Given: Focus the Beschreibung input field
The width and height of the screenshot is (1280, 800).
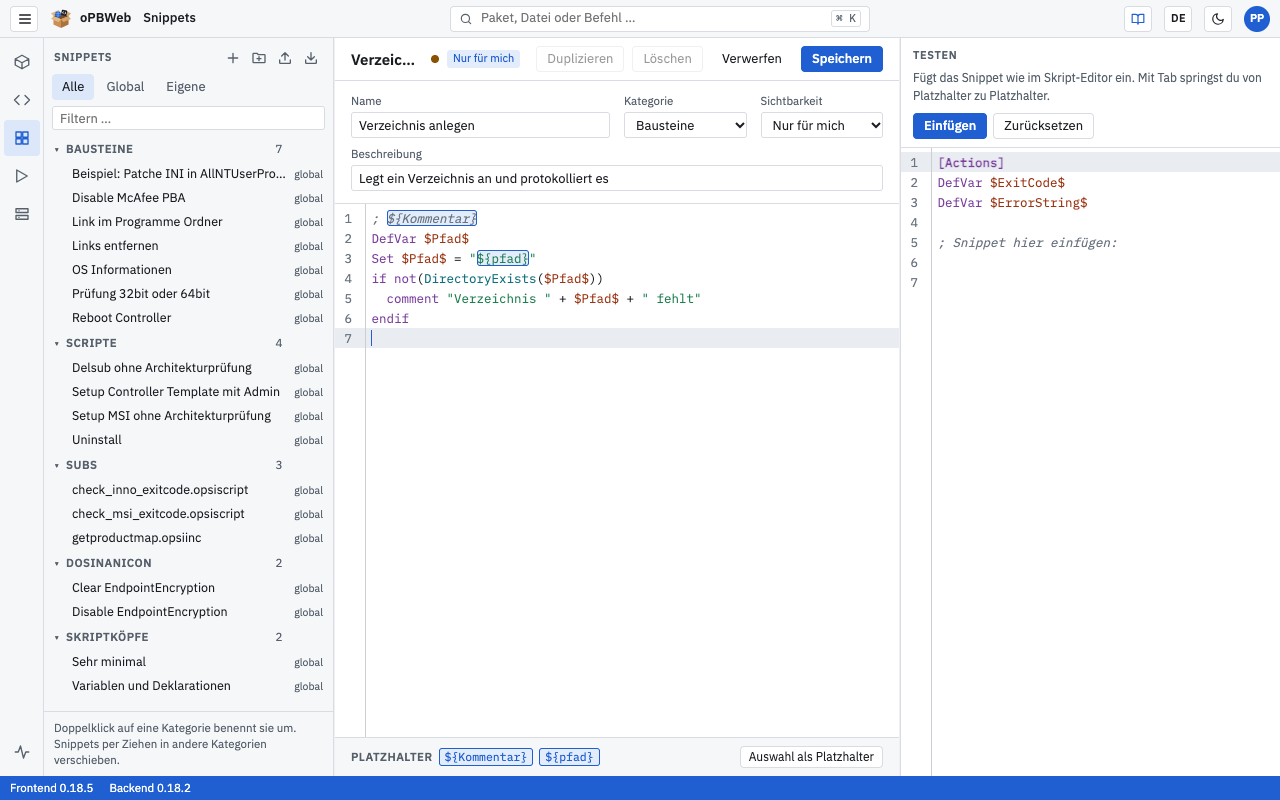Looking at the screenshot, I should click(617, 178).
